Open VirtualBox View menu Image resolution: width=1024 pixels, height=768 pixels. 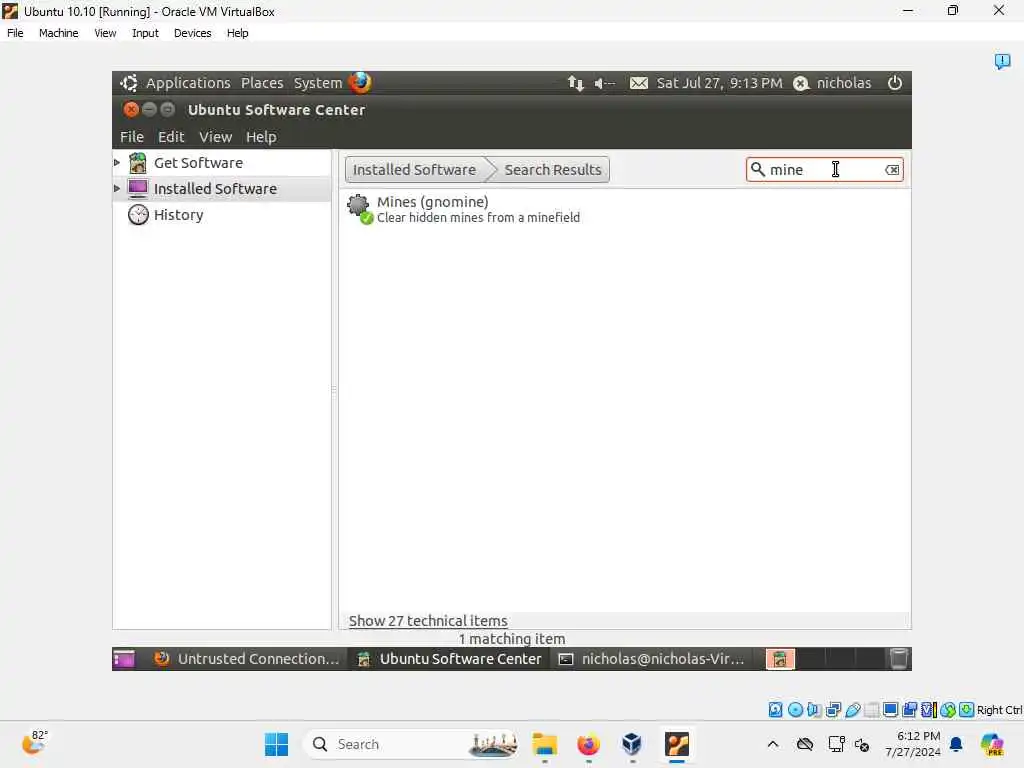[x=105, y=33]
